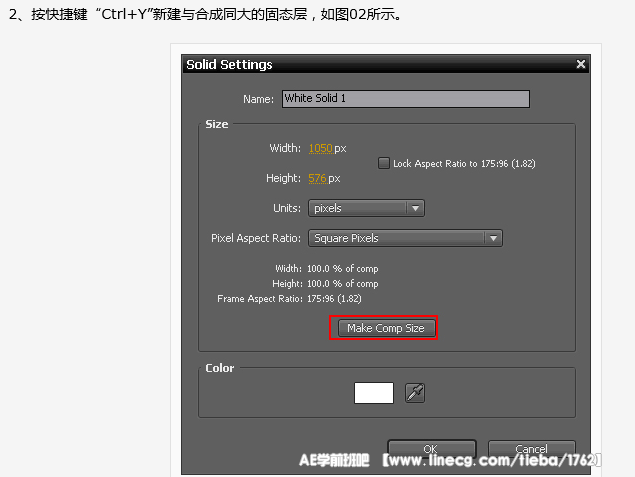Screen dimensions: 635x477
Task: Click the Frame Aspect Ratio 175:96 text
Action: [x=289, y=299]
